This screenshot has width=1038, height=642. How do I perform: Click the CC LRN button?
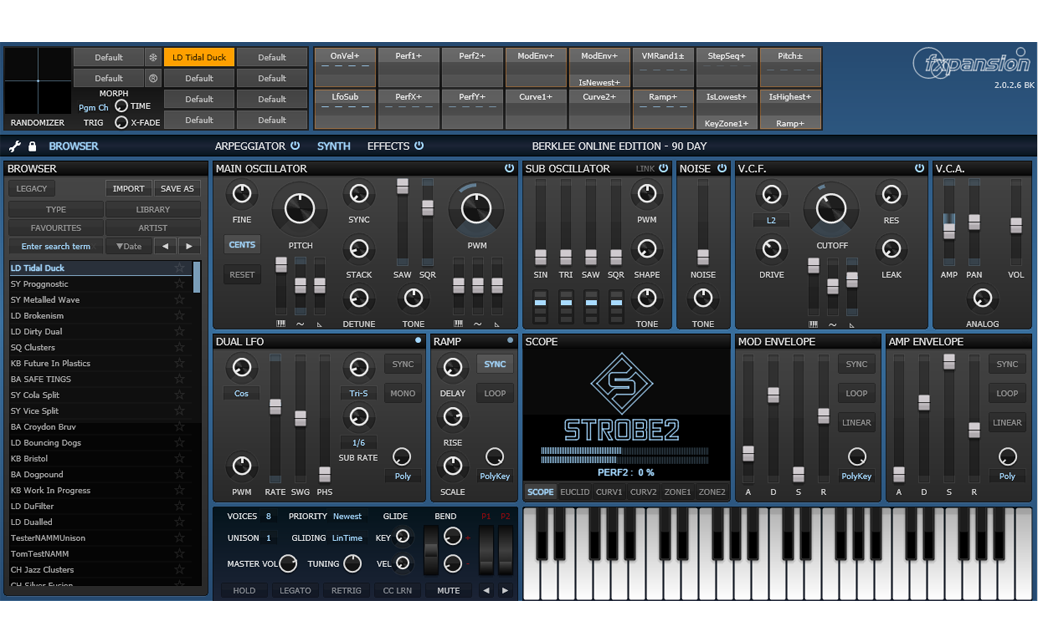(x=397, y=590)
